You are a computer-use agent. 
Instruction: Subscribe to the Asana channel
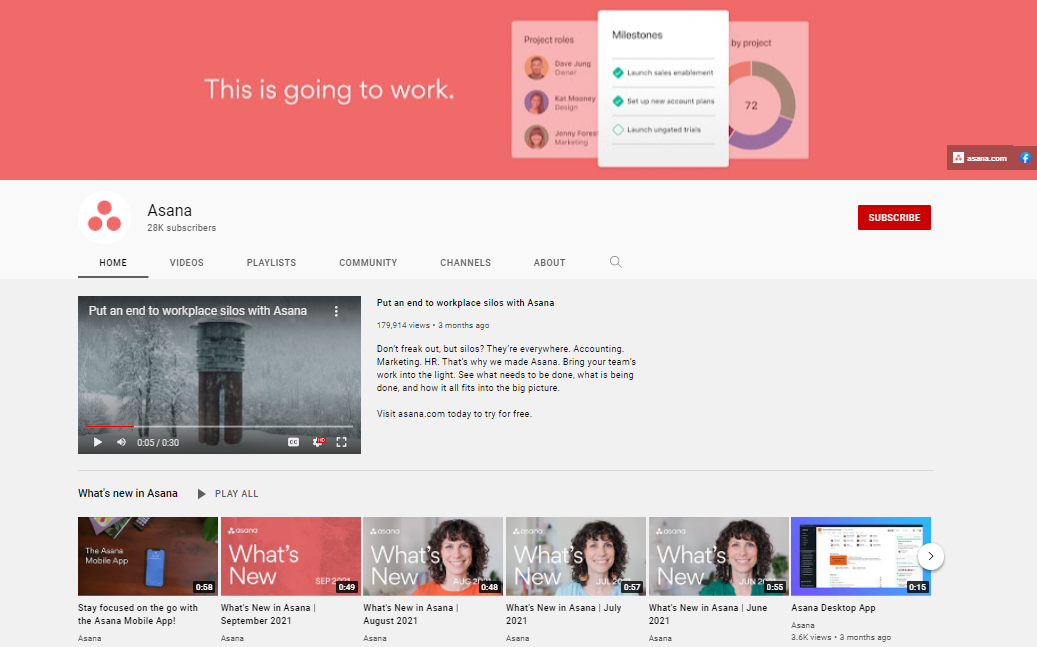point(894,218)
